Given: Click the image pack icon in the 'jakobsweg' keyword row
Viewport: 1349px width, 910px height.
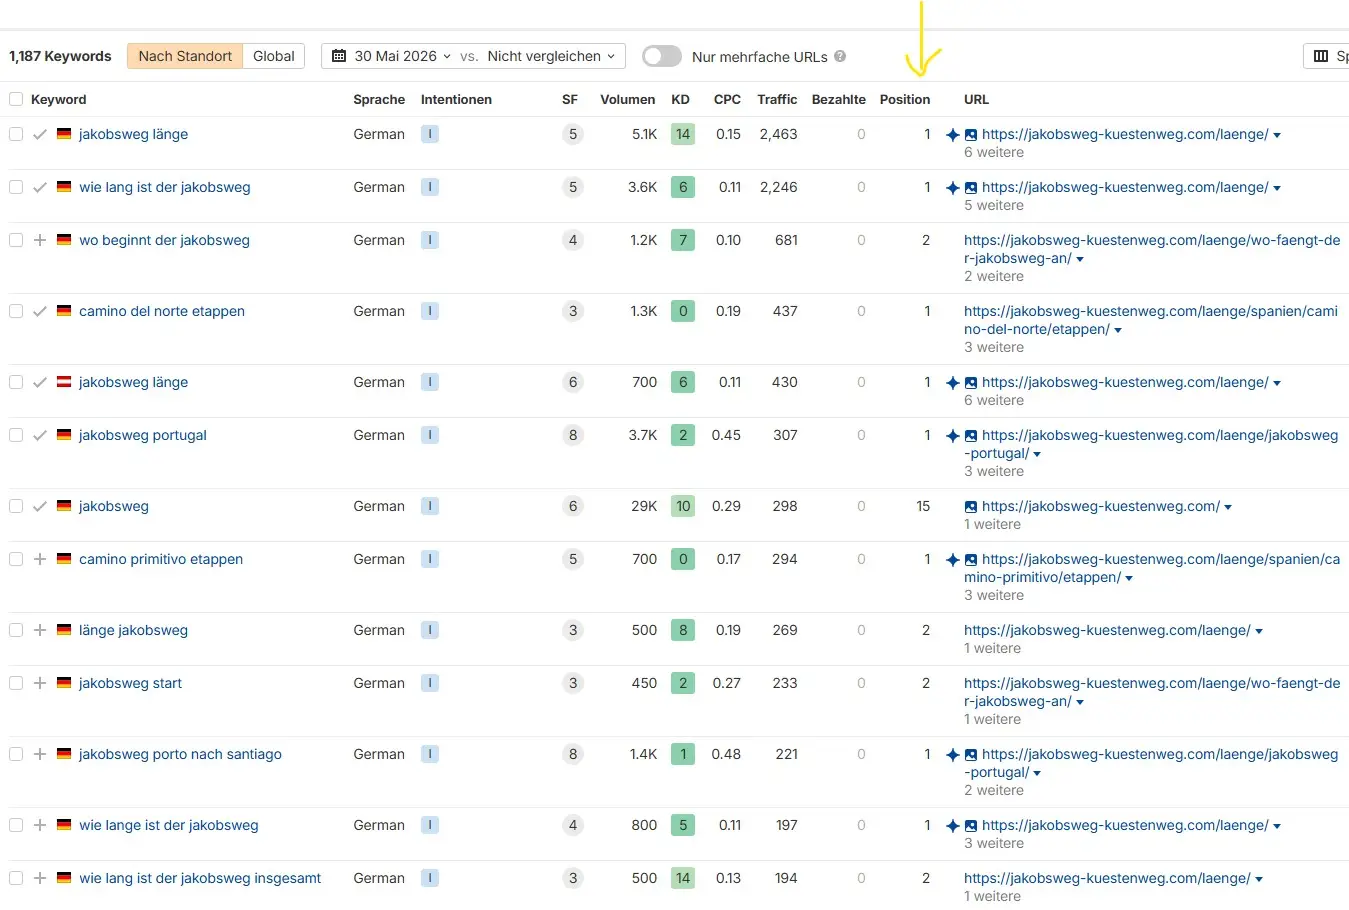Looking at the screenshot, I should 971,507.
